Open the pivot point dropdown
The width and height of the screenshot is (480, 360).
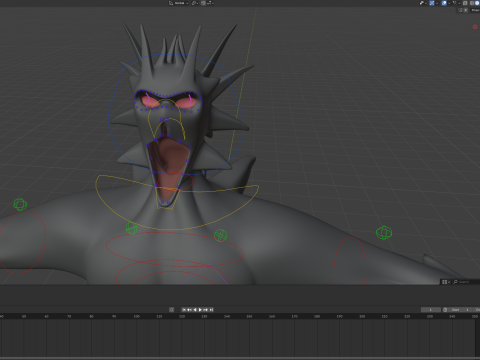[195, 3]
